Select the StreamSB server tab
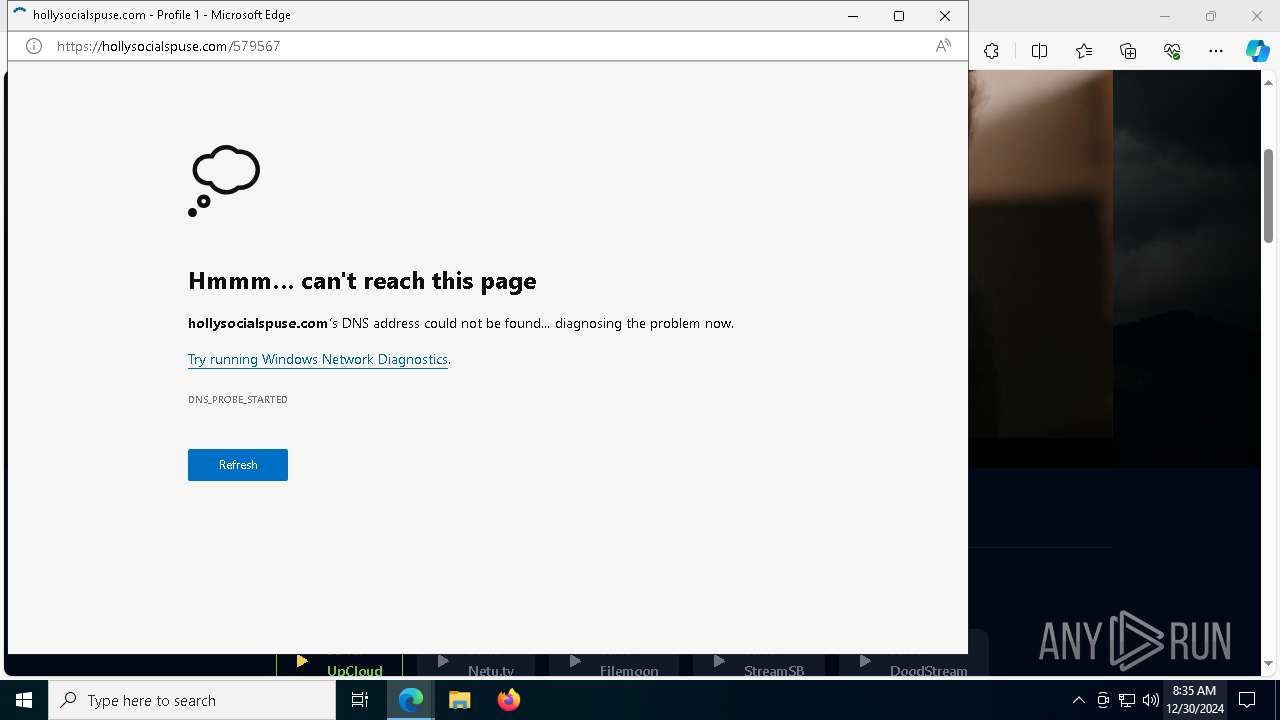Image resolution: width=1280 pixels, height=720 pixels. tap(759, 665)
